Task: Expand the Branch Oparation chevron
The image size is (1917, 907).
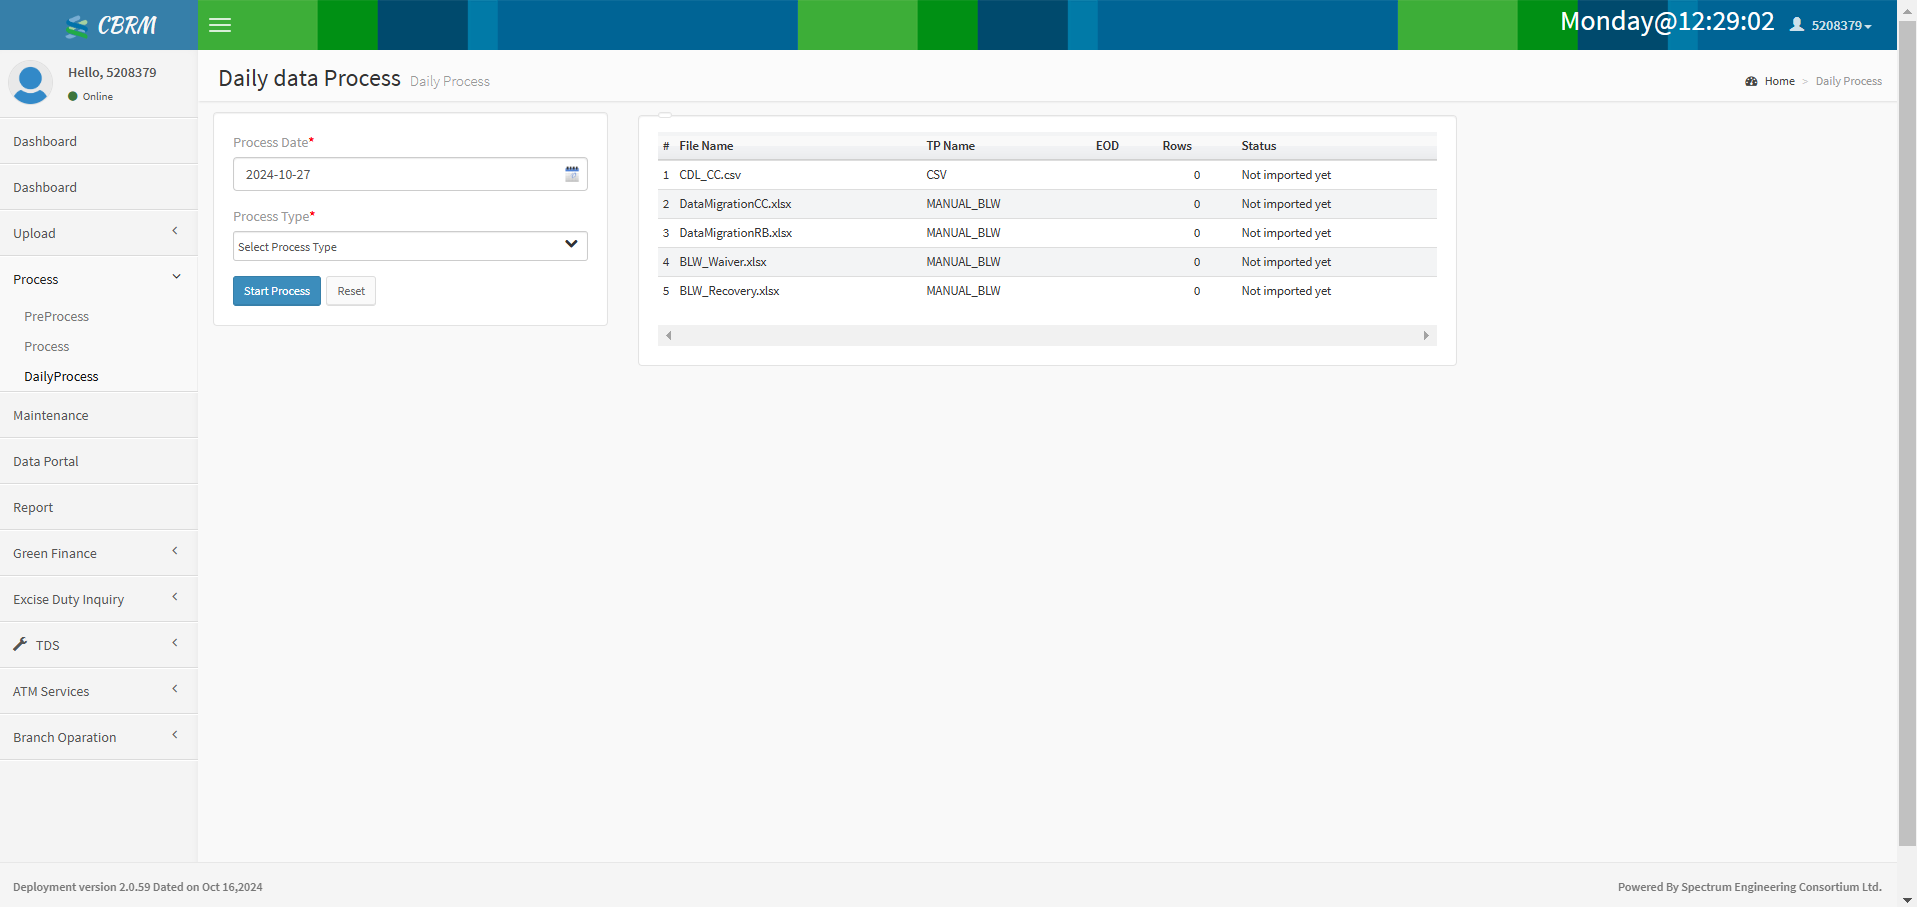Action: (x=175, y=735)
